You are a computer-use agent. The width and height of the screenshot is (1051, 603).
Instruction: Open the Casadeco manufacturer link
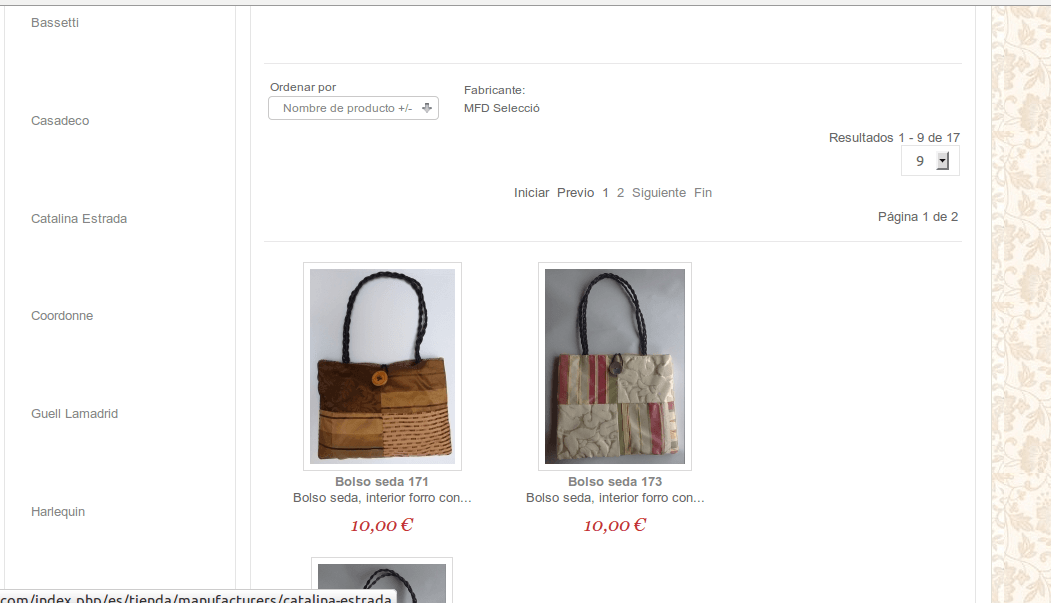(60, 121)
